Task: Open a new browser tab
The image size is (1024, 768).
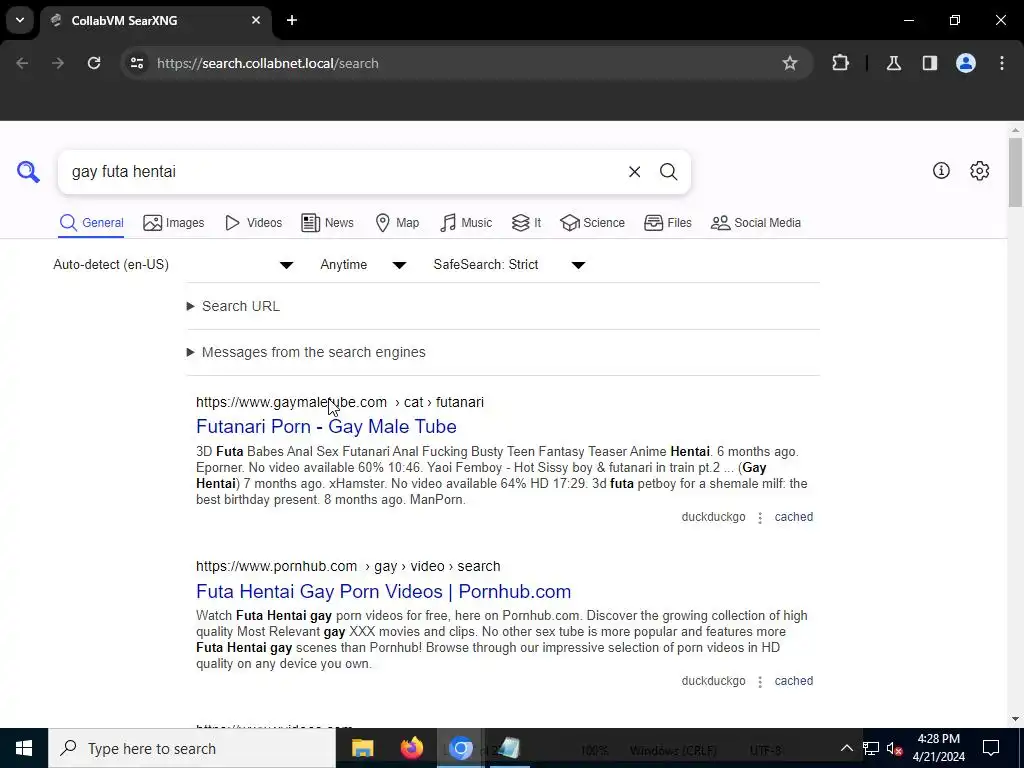Action: [x=292, y=20]
